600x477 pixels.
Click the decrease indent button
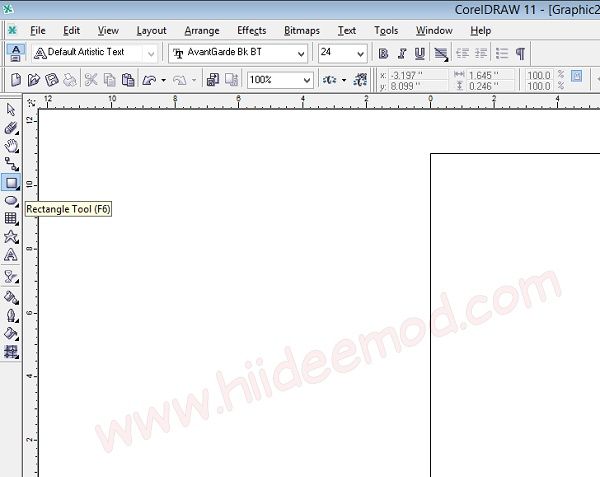462,54
